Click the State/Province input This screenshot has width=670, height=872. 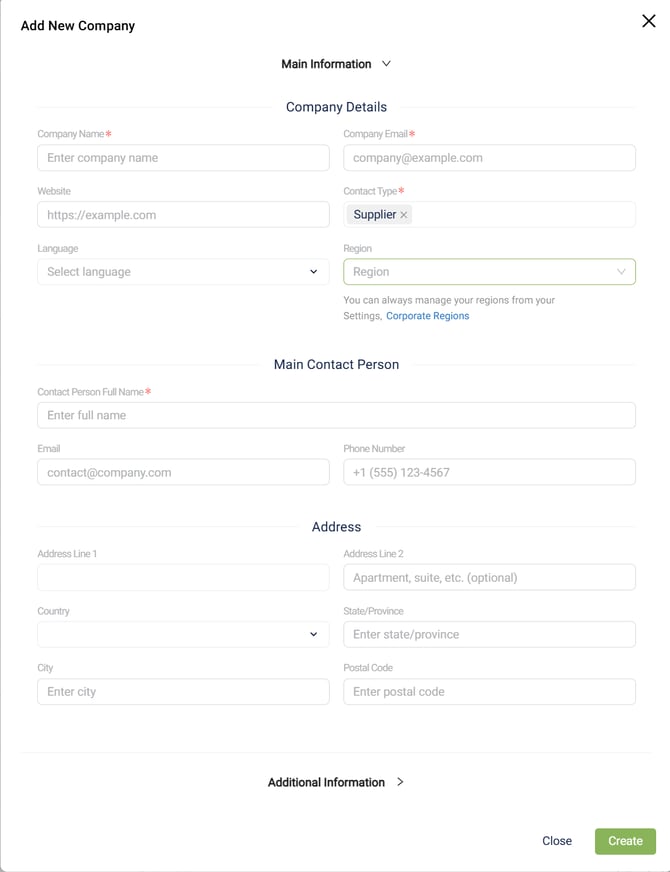(x=489, y=634)
